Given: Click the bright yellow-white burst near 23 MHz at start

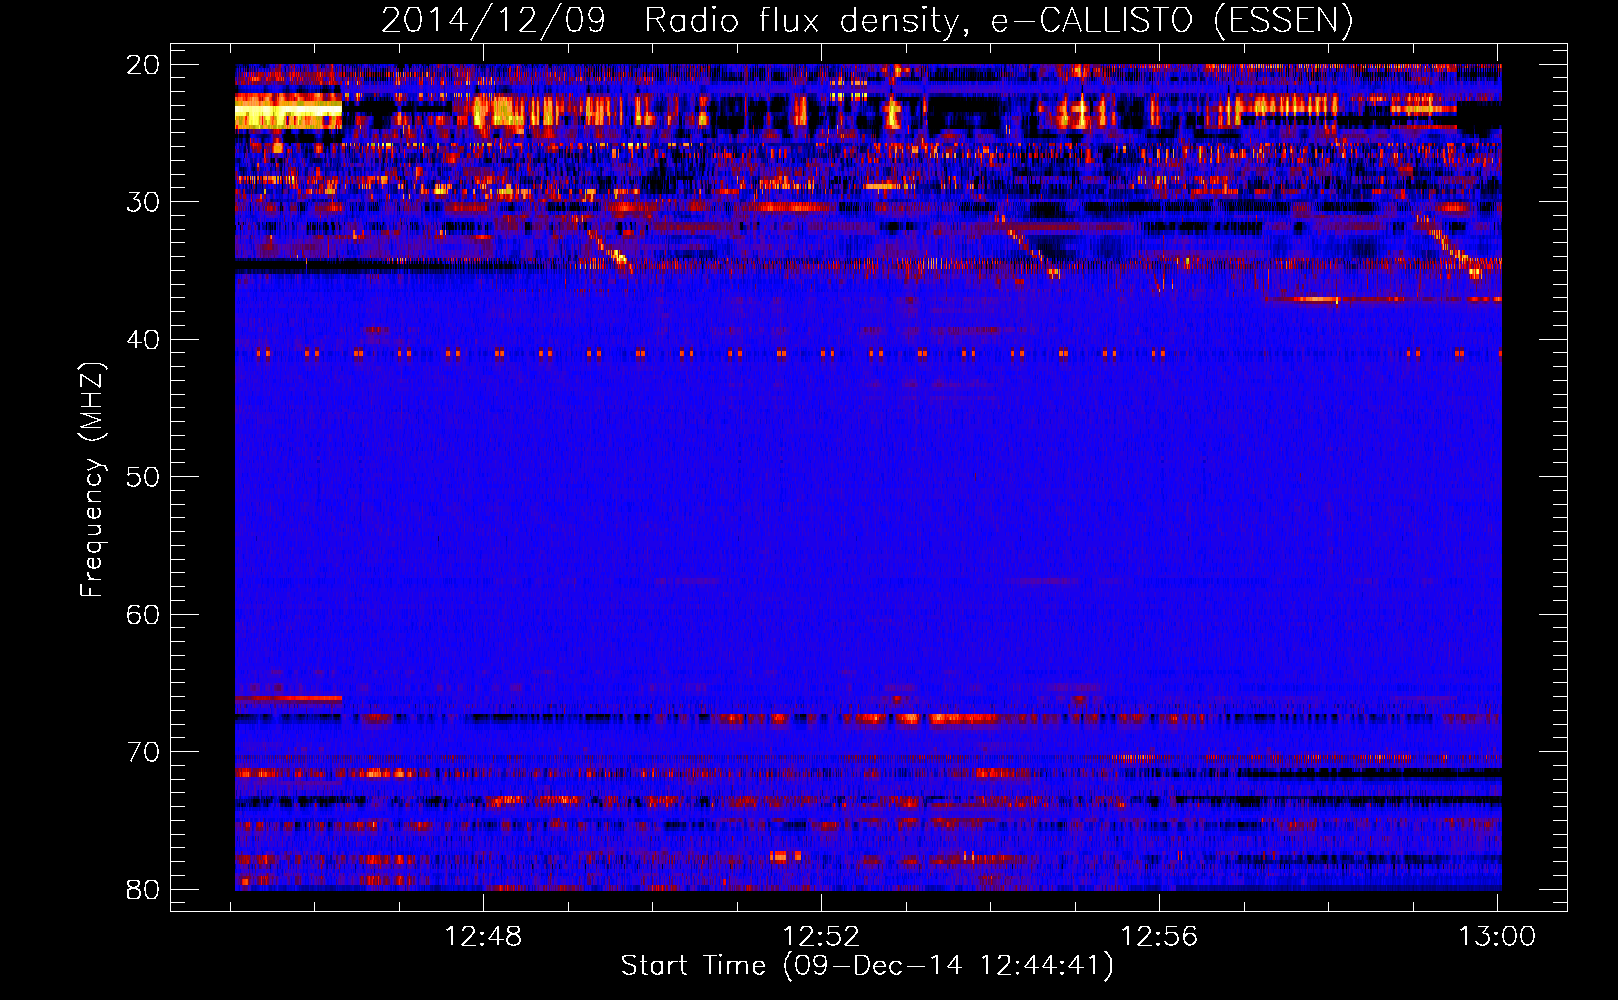Looking at the screenshot, I should click(x=288, y=112).
